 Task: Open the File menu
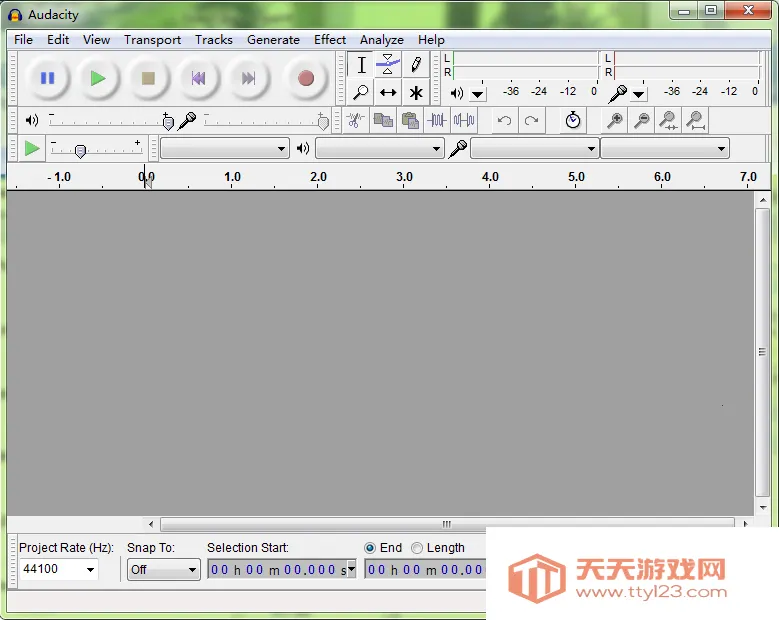tap(23, 40)
